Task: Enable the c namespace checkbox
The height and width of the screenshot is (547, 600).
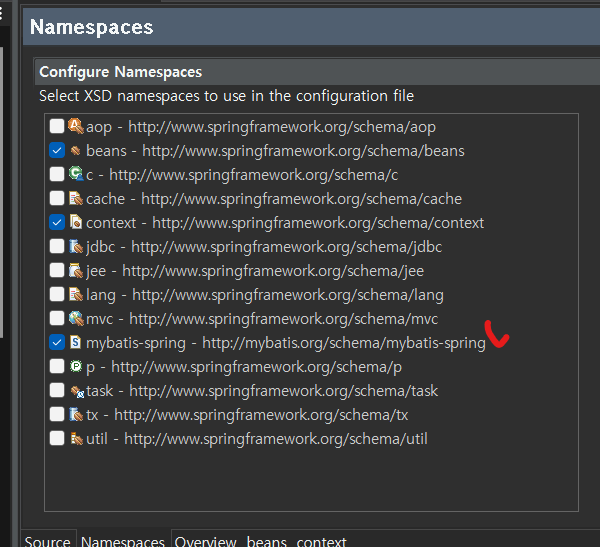Action: [x=57, y=174]
